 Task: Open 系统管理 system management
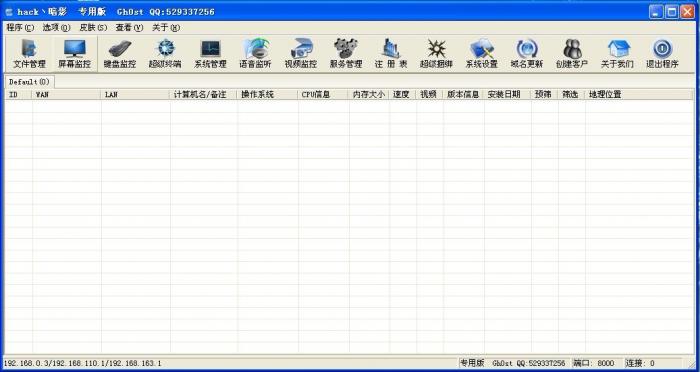pyautogui.click(x=210, y=54)
